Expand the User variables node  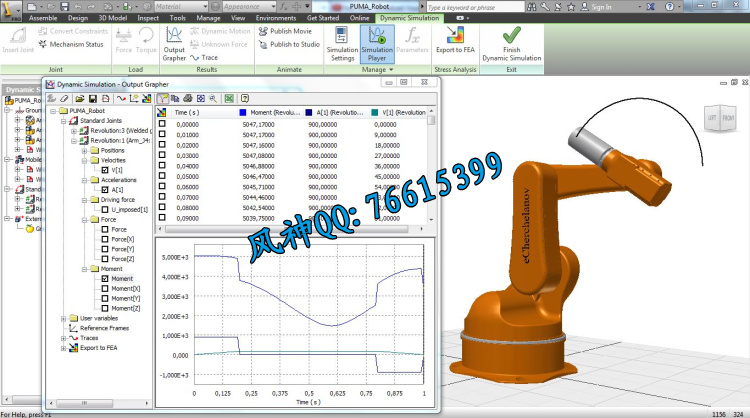point(64,318)
